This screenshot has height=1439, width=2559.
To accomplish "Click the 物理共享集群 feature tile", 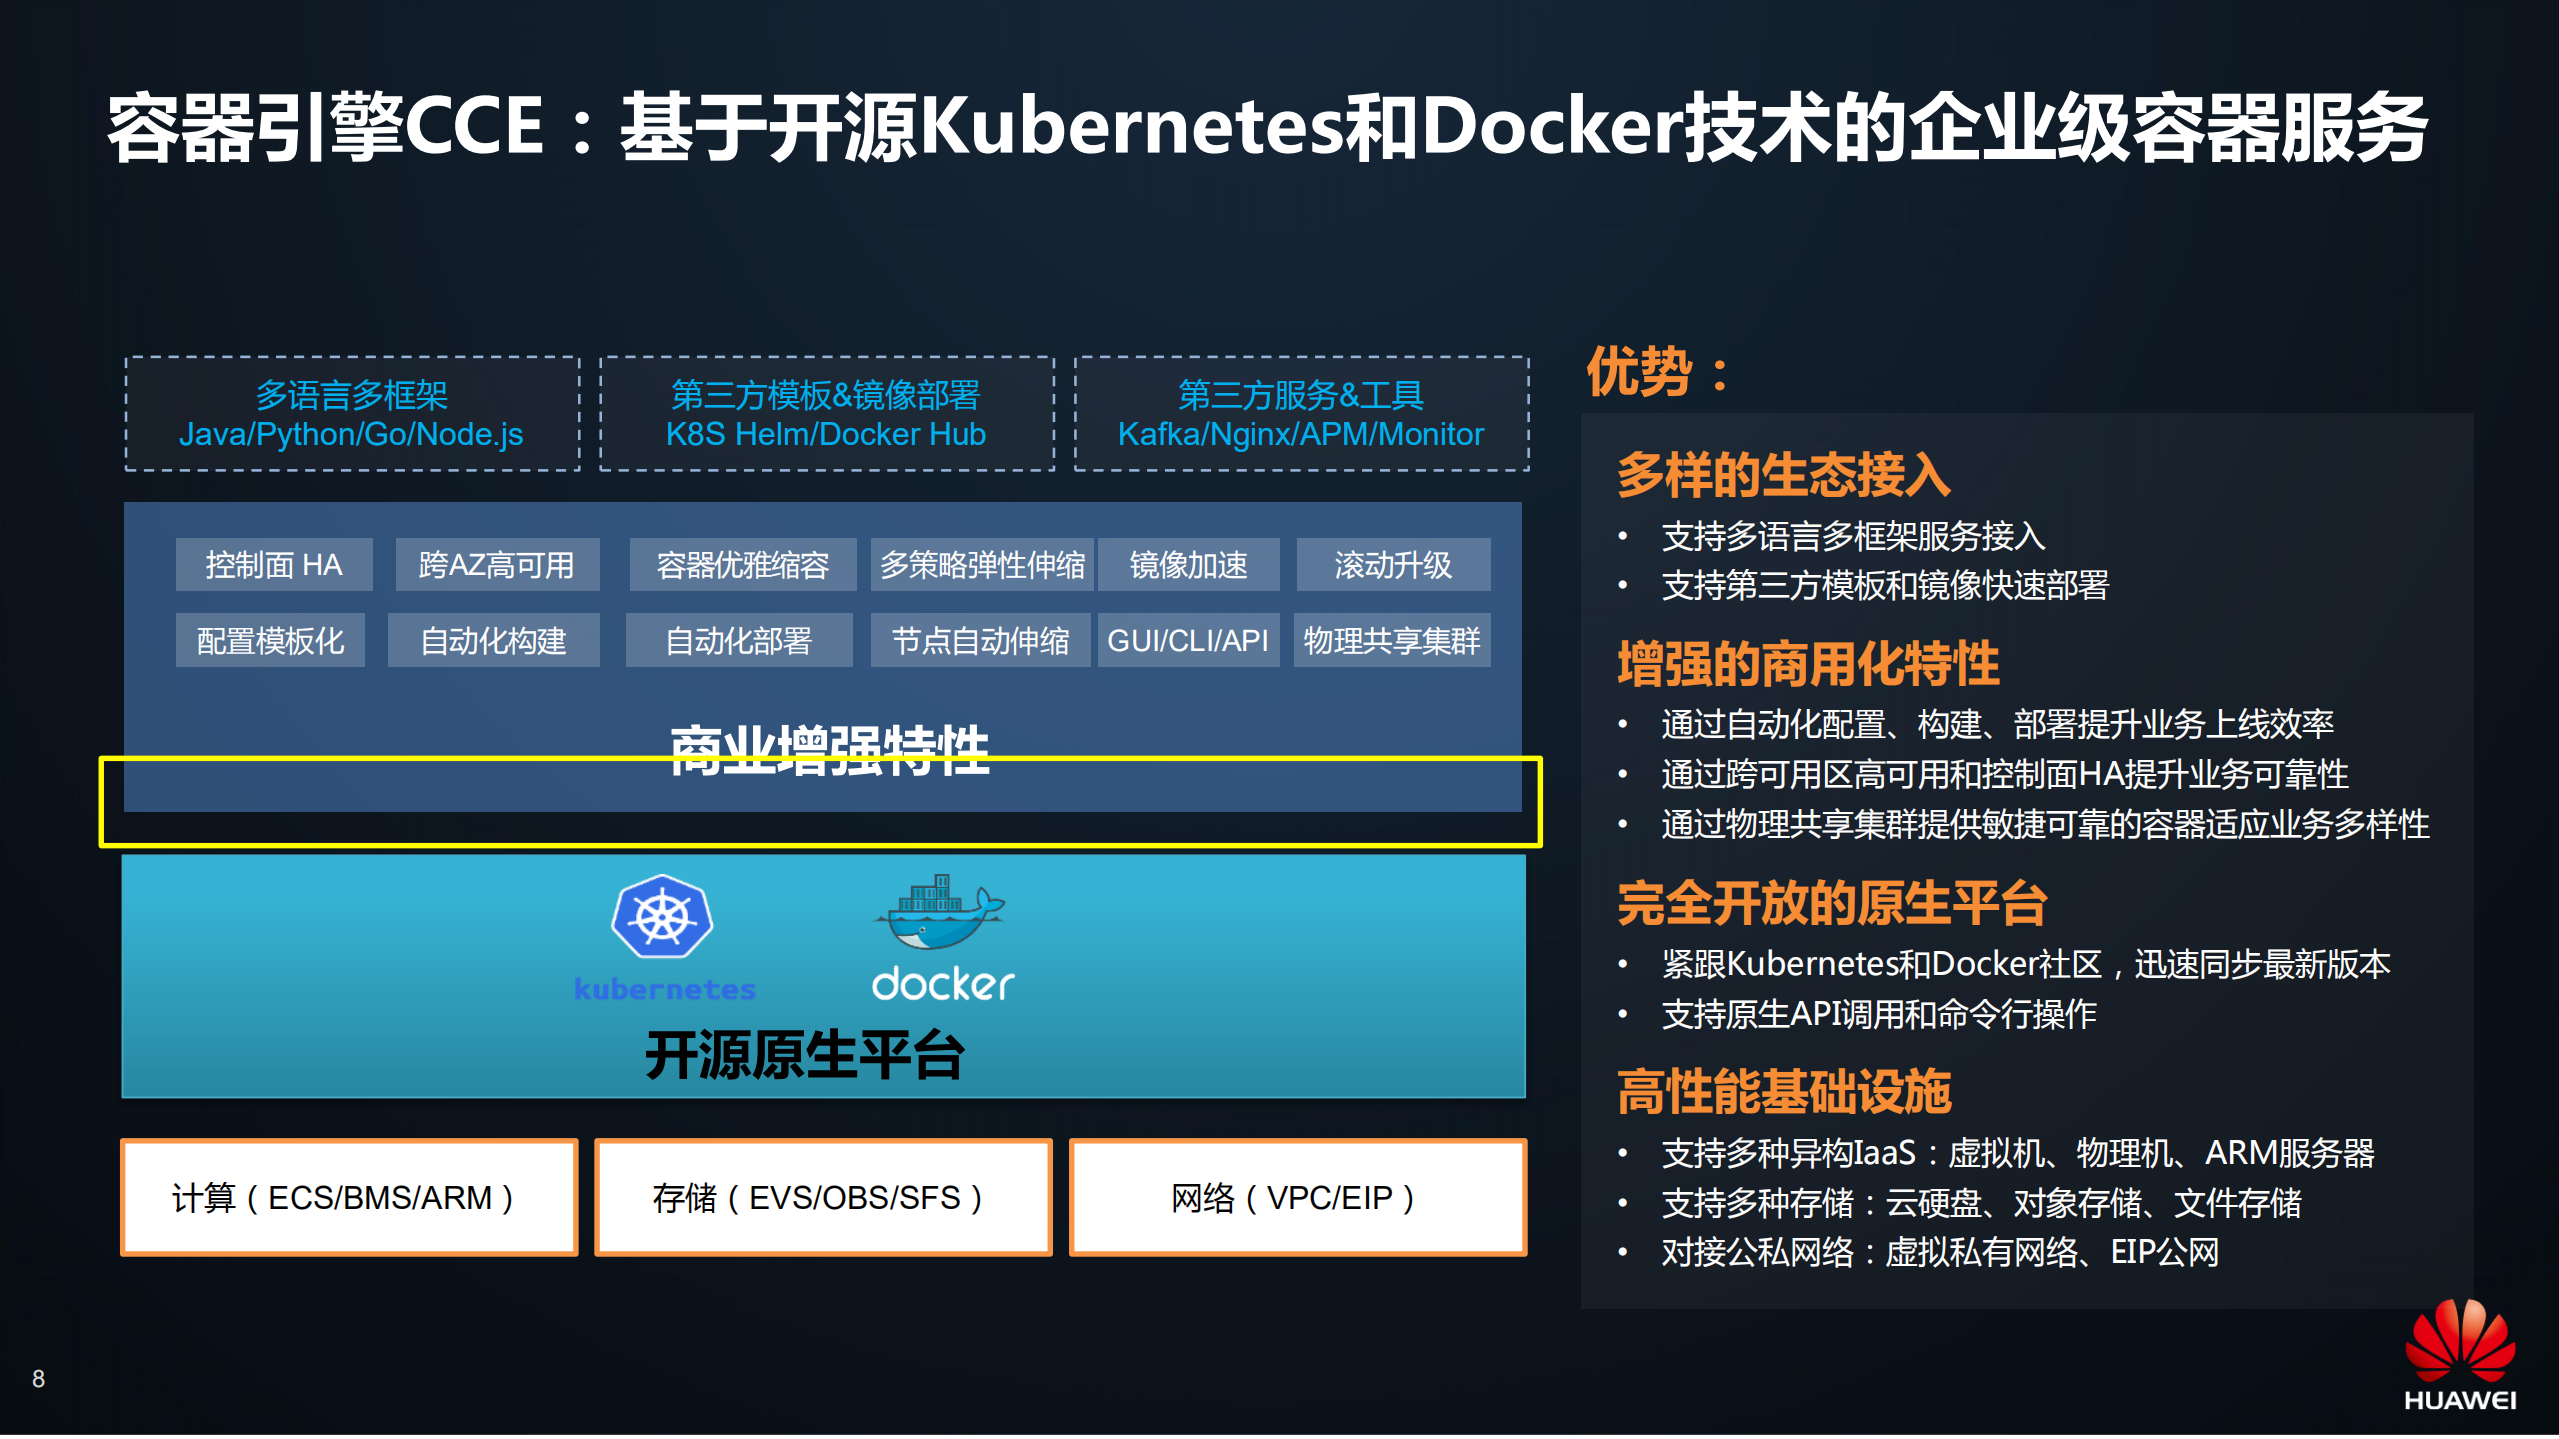I will [x=1392, y=640].
